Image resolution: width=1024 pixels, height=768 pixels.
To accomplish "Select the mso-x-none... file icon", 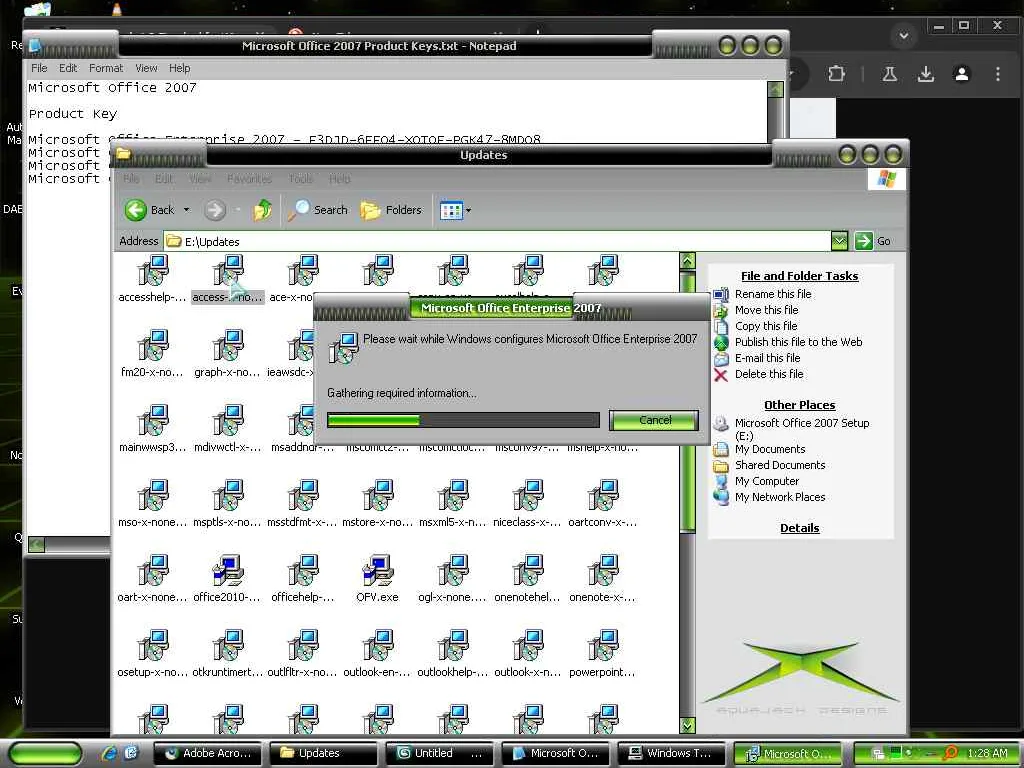I will 152,495.
